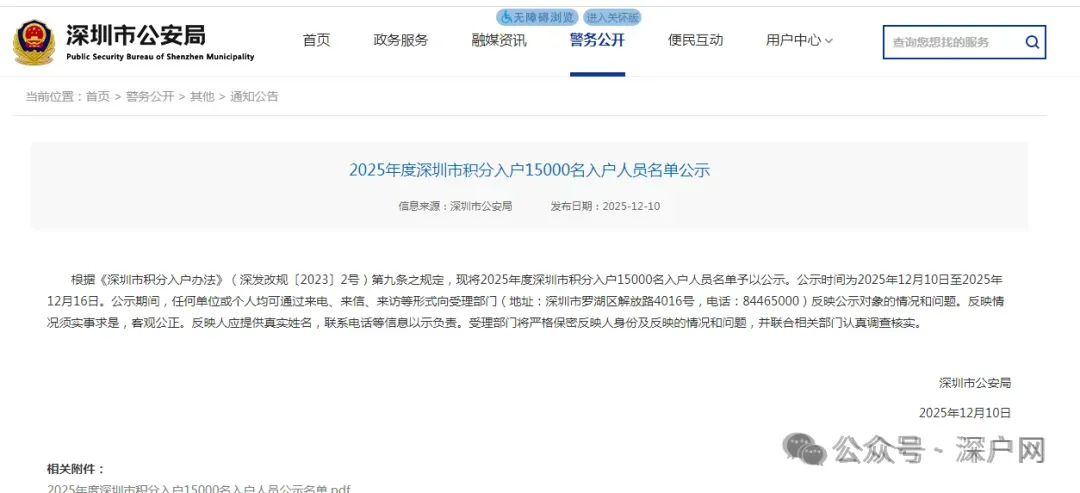Click Public Security Bureau of Shenzhen Municipality subtitle
1080x493 pixels.
[x=160, y=56]
